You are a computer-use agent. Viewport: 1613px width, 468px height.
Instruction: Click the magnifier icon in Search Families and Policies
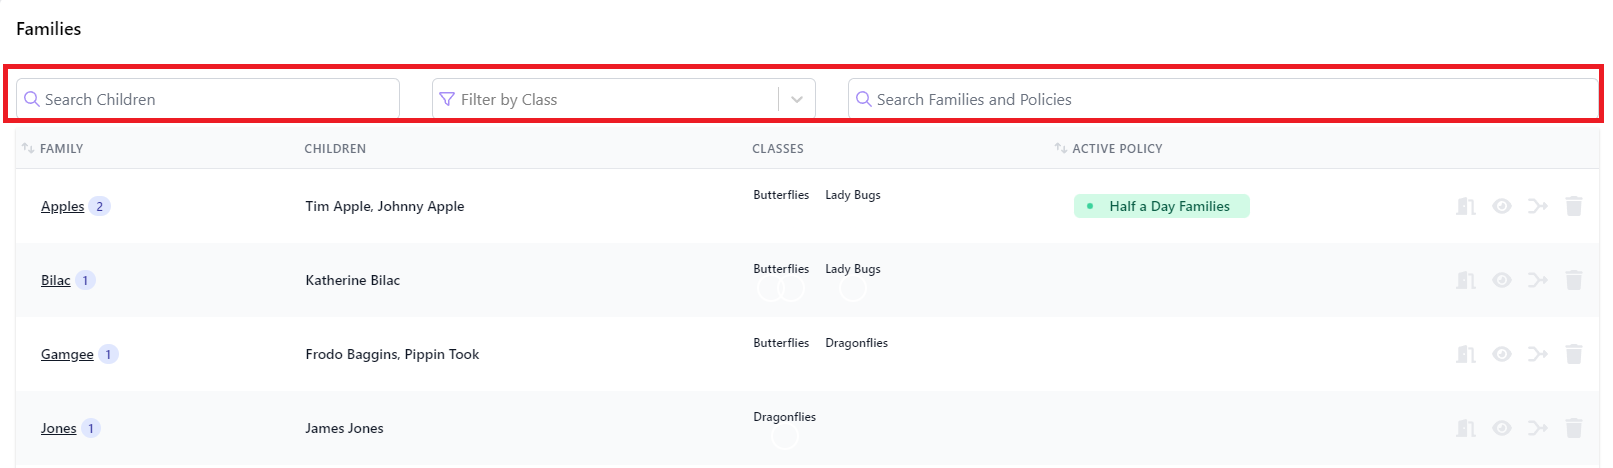pyautogui.click(x=864, y=99)
